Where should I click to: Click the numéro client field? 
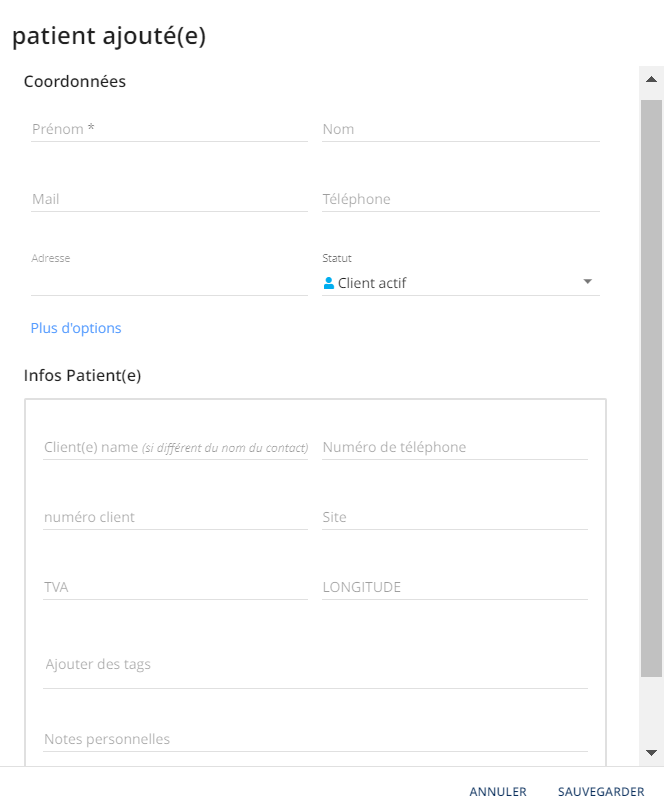(x=176, y=517)
